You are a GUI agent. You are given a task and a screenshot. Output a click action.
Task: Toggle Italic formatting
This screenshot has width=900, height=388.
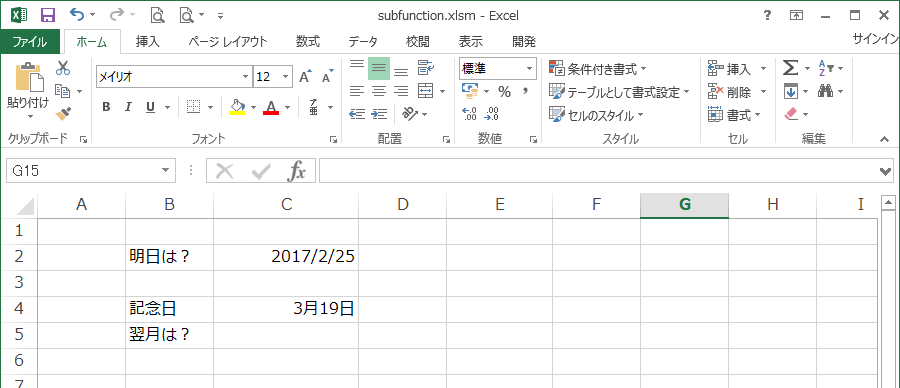[128, 107]
